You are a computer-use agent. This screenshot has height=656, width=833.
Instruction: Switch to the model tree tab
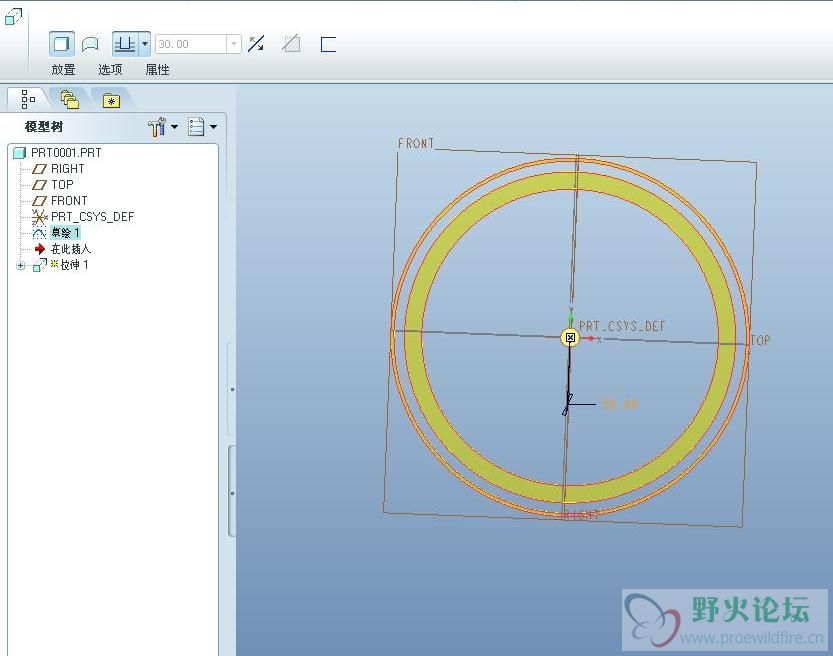click(28, 99)
